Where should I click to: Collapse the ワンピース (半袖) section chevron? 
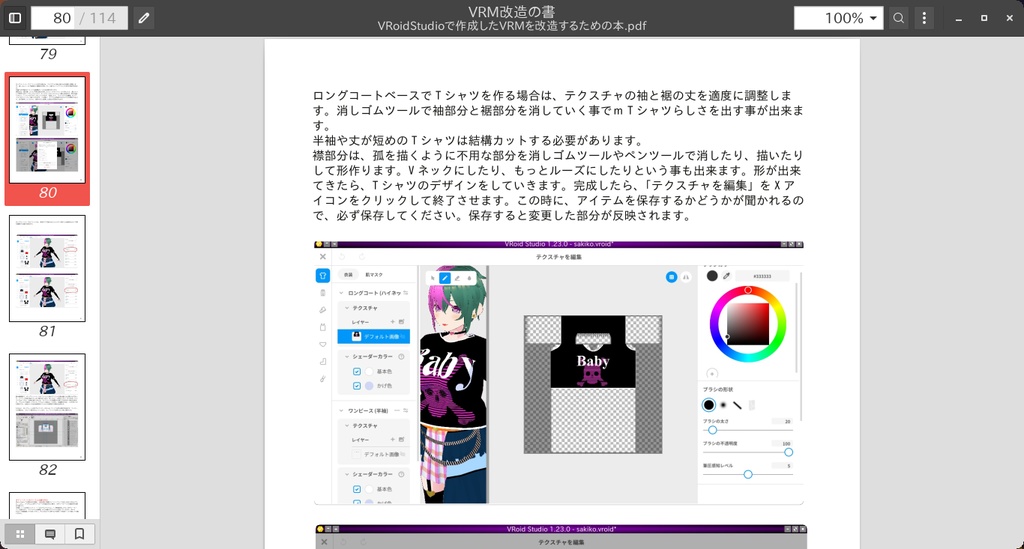(342, 411)
